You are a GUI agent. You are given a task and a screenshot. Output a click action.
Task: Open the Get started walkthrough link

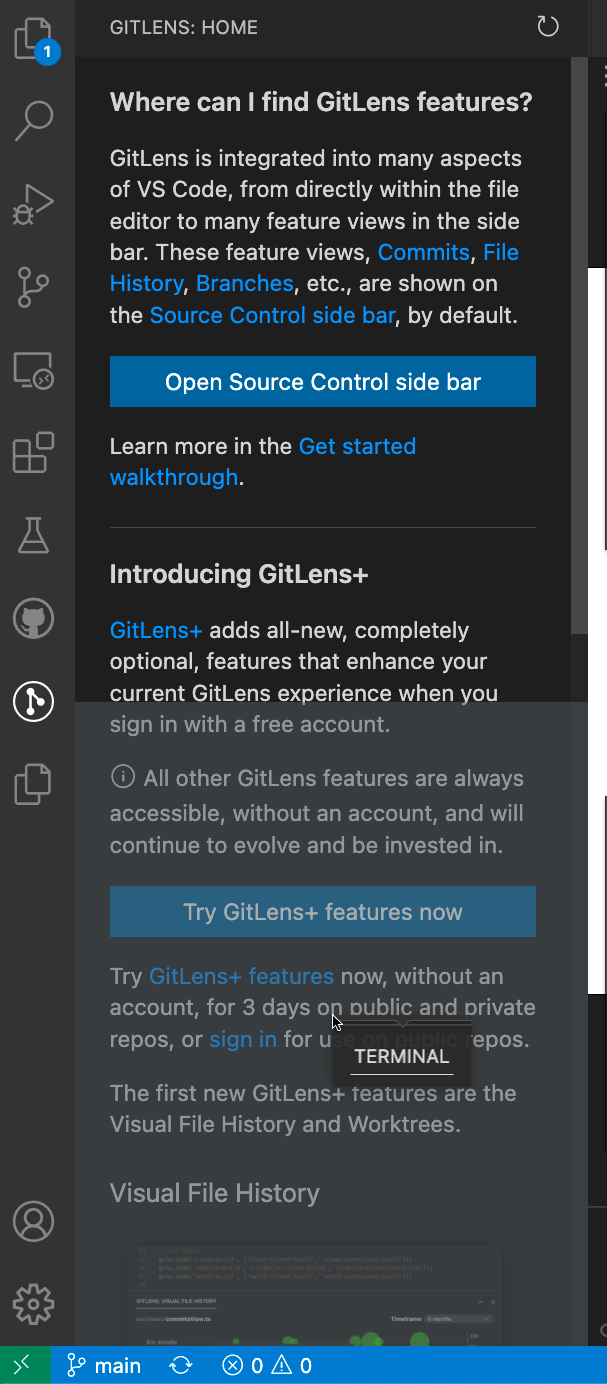tap(357, 446)
